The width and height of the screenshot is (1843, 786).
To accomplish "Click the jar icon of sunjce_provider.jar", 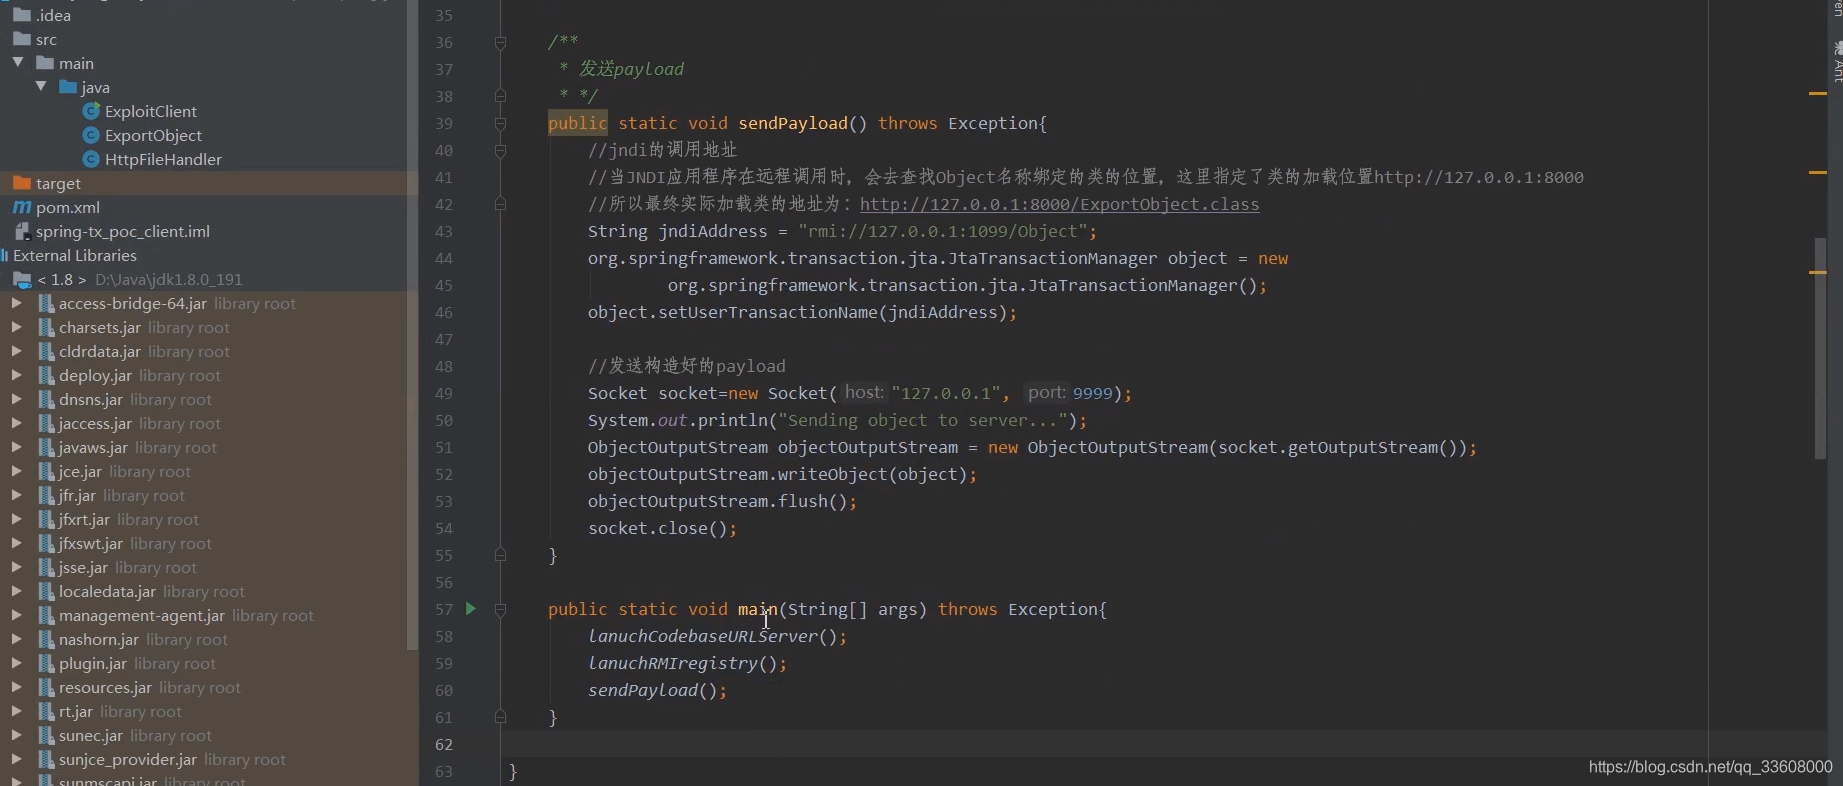I will pos(46,759).
